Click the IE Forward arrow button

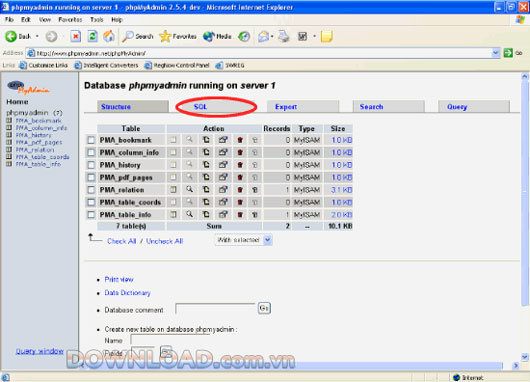51,36
